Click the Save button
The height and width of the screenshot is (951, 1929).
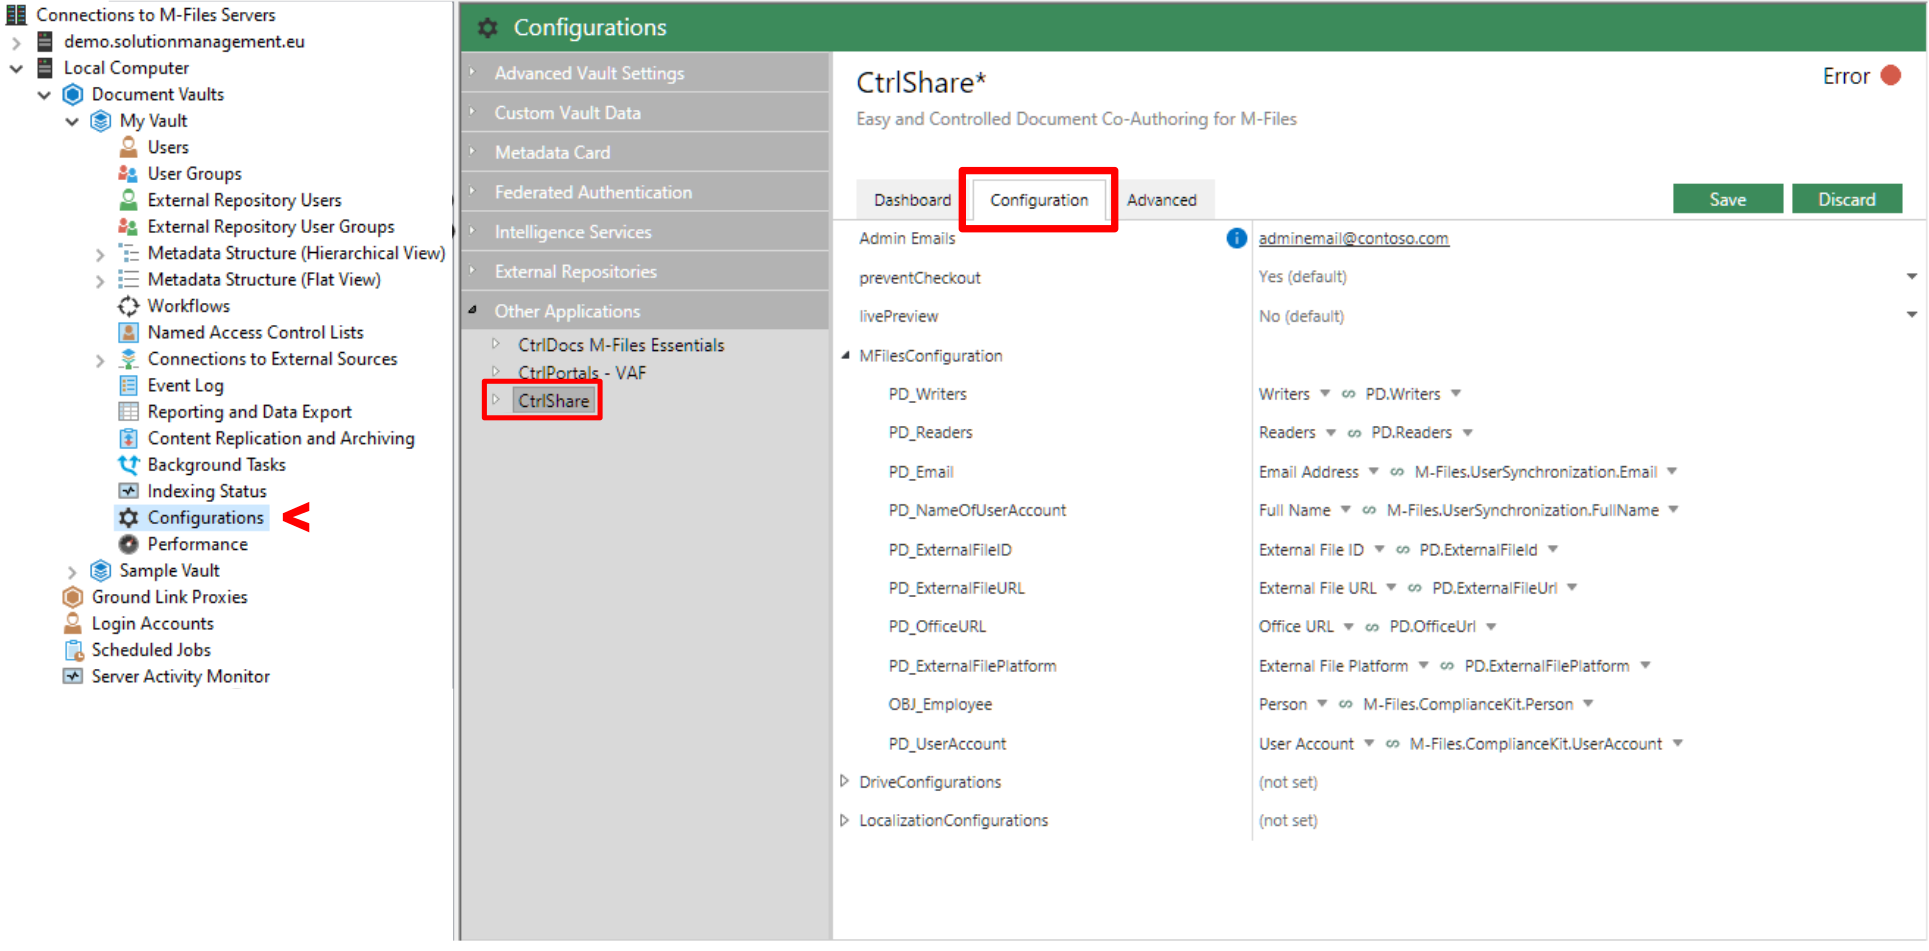pos(1727,198)
